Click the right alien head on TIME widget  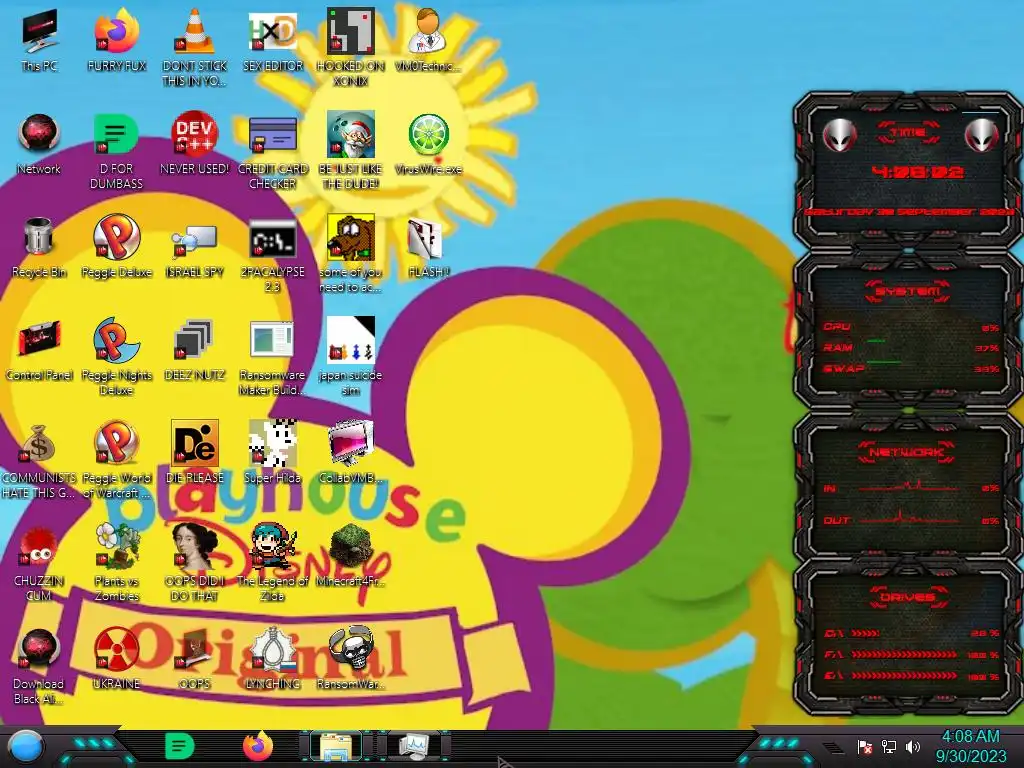(982, 136)
